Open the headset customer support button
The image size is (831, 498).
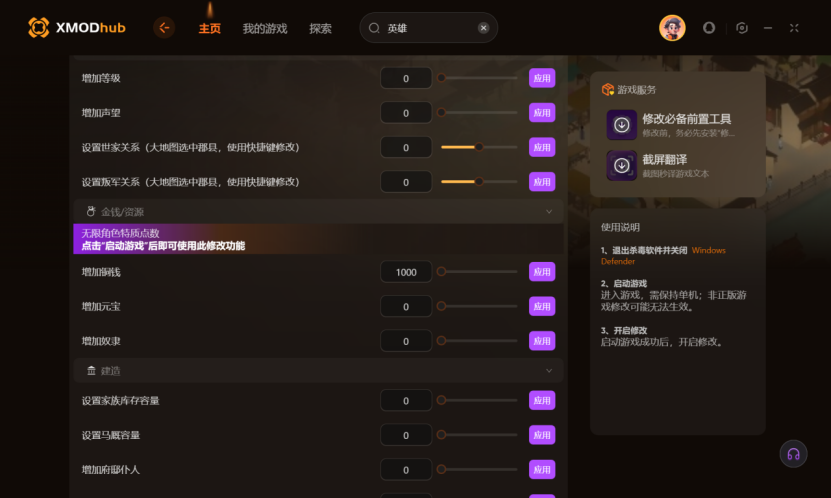click(x=793, y=454)
